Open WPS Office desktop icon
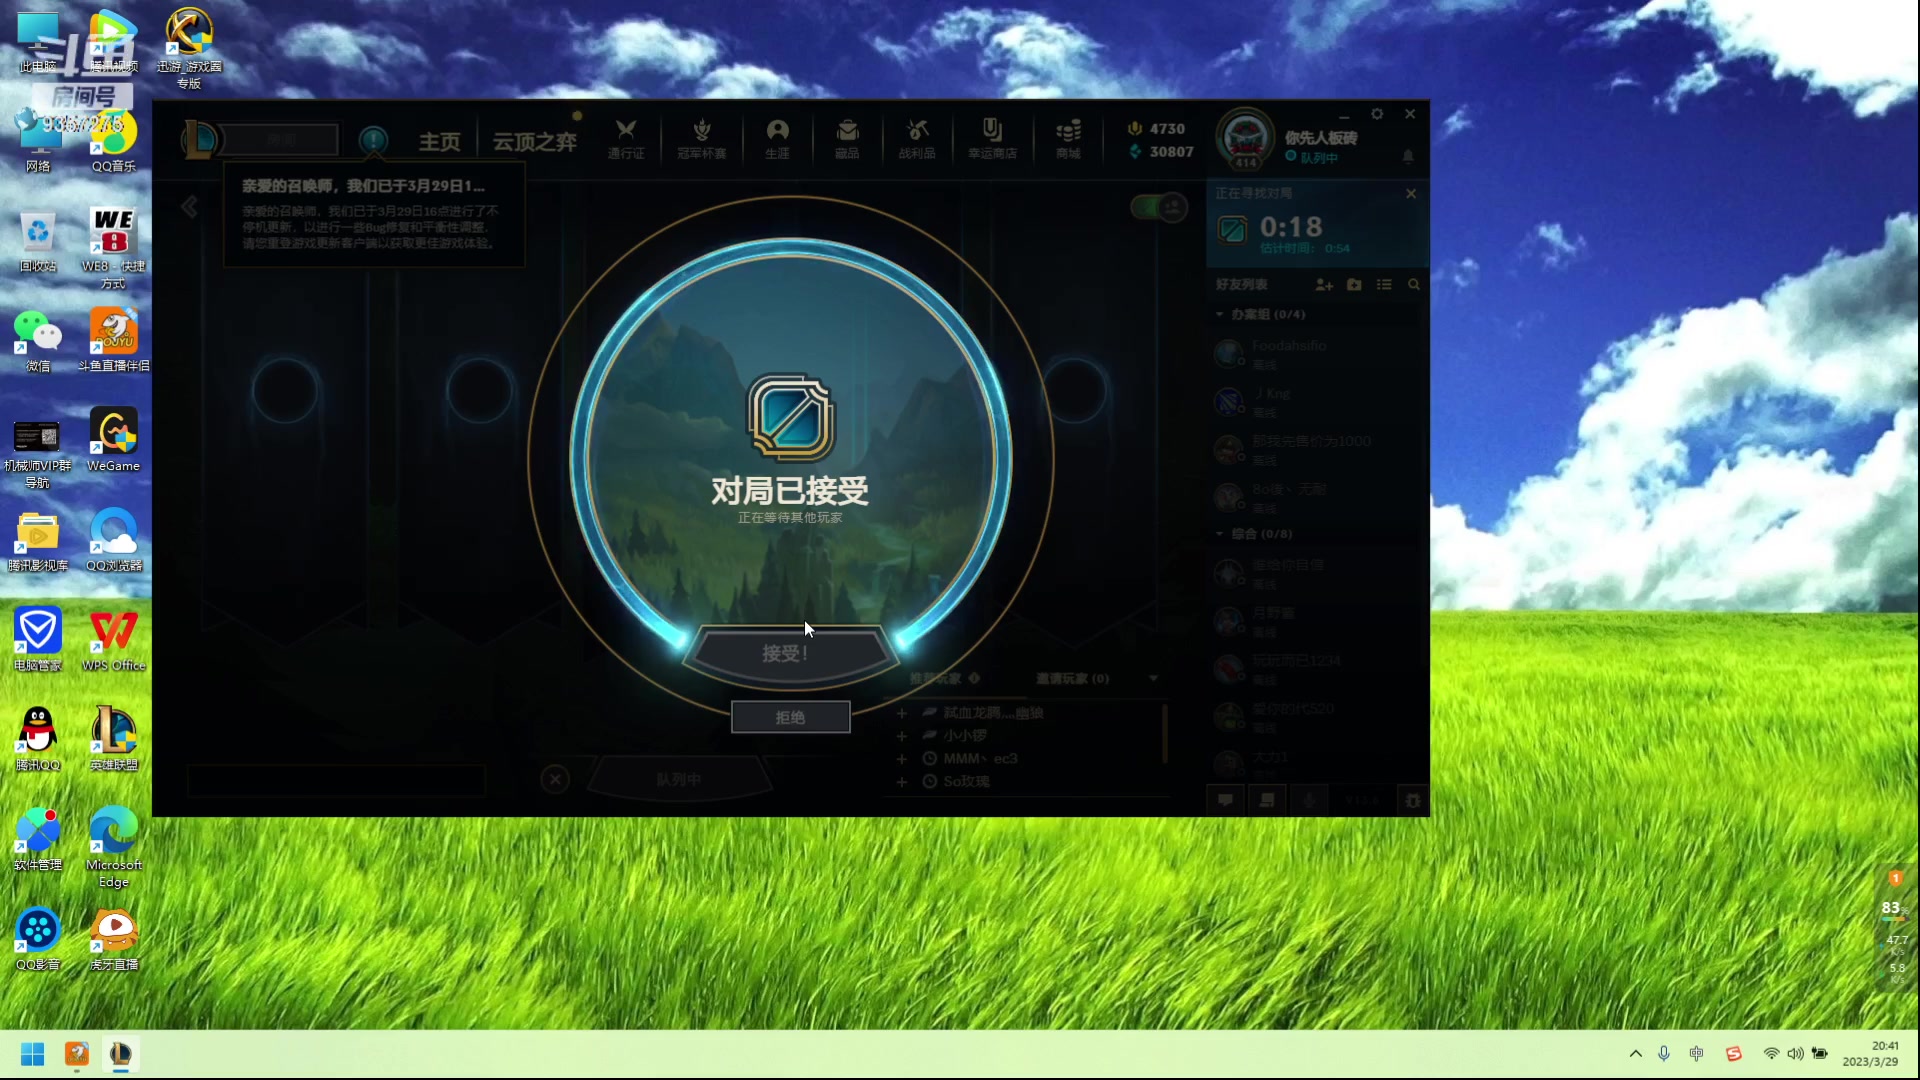1920x1080 pixels. (113, 640)
